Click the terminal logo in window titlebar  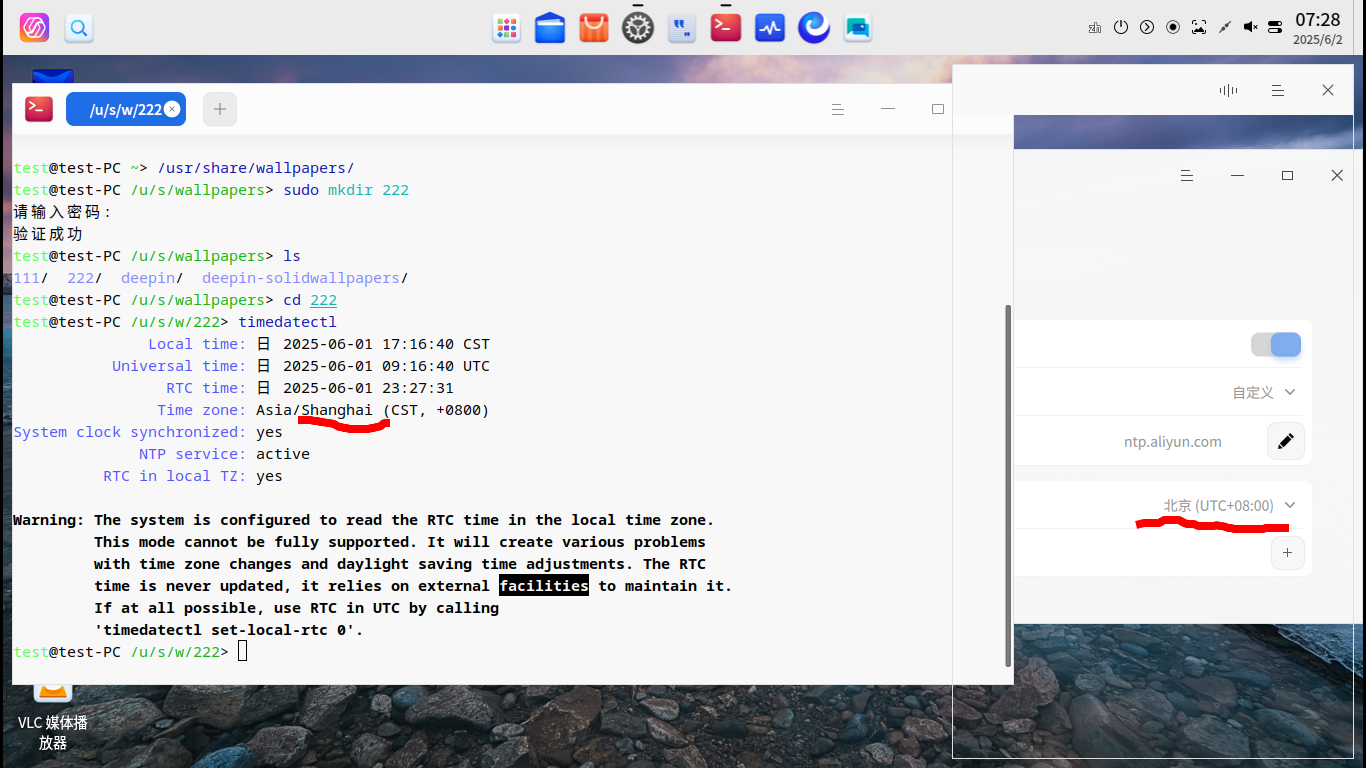tap(39, 109)
